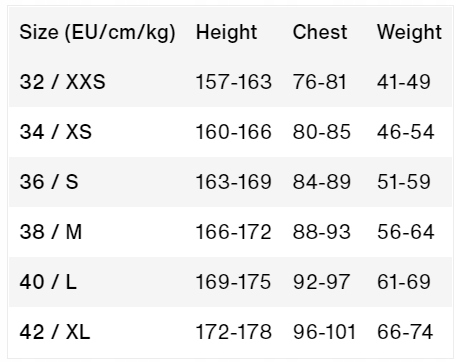The width and height of the screenshot is (458, 362).
Task: Click the 56-64 weight value
Action: (x=406, y=232)
